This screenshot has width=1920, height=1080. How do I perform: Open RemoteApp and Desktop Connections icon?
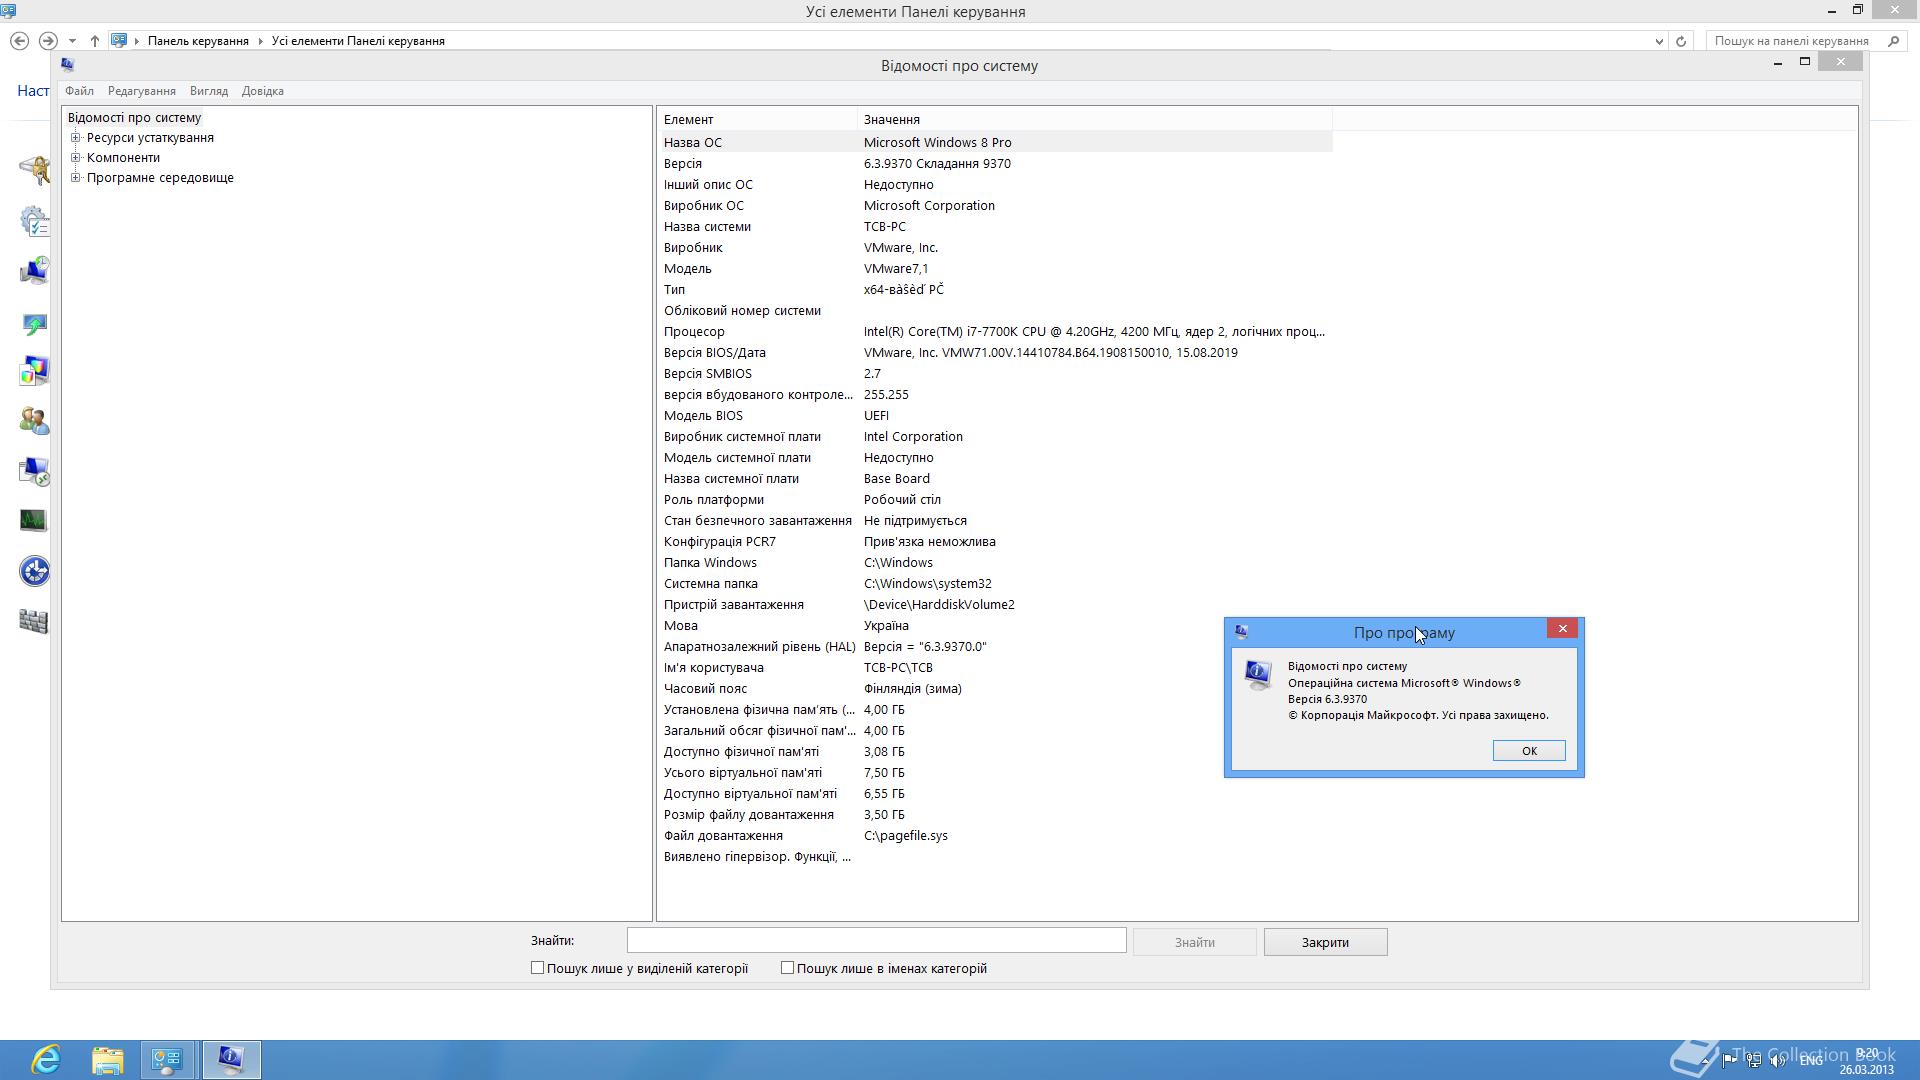[x=34, y=471]
